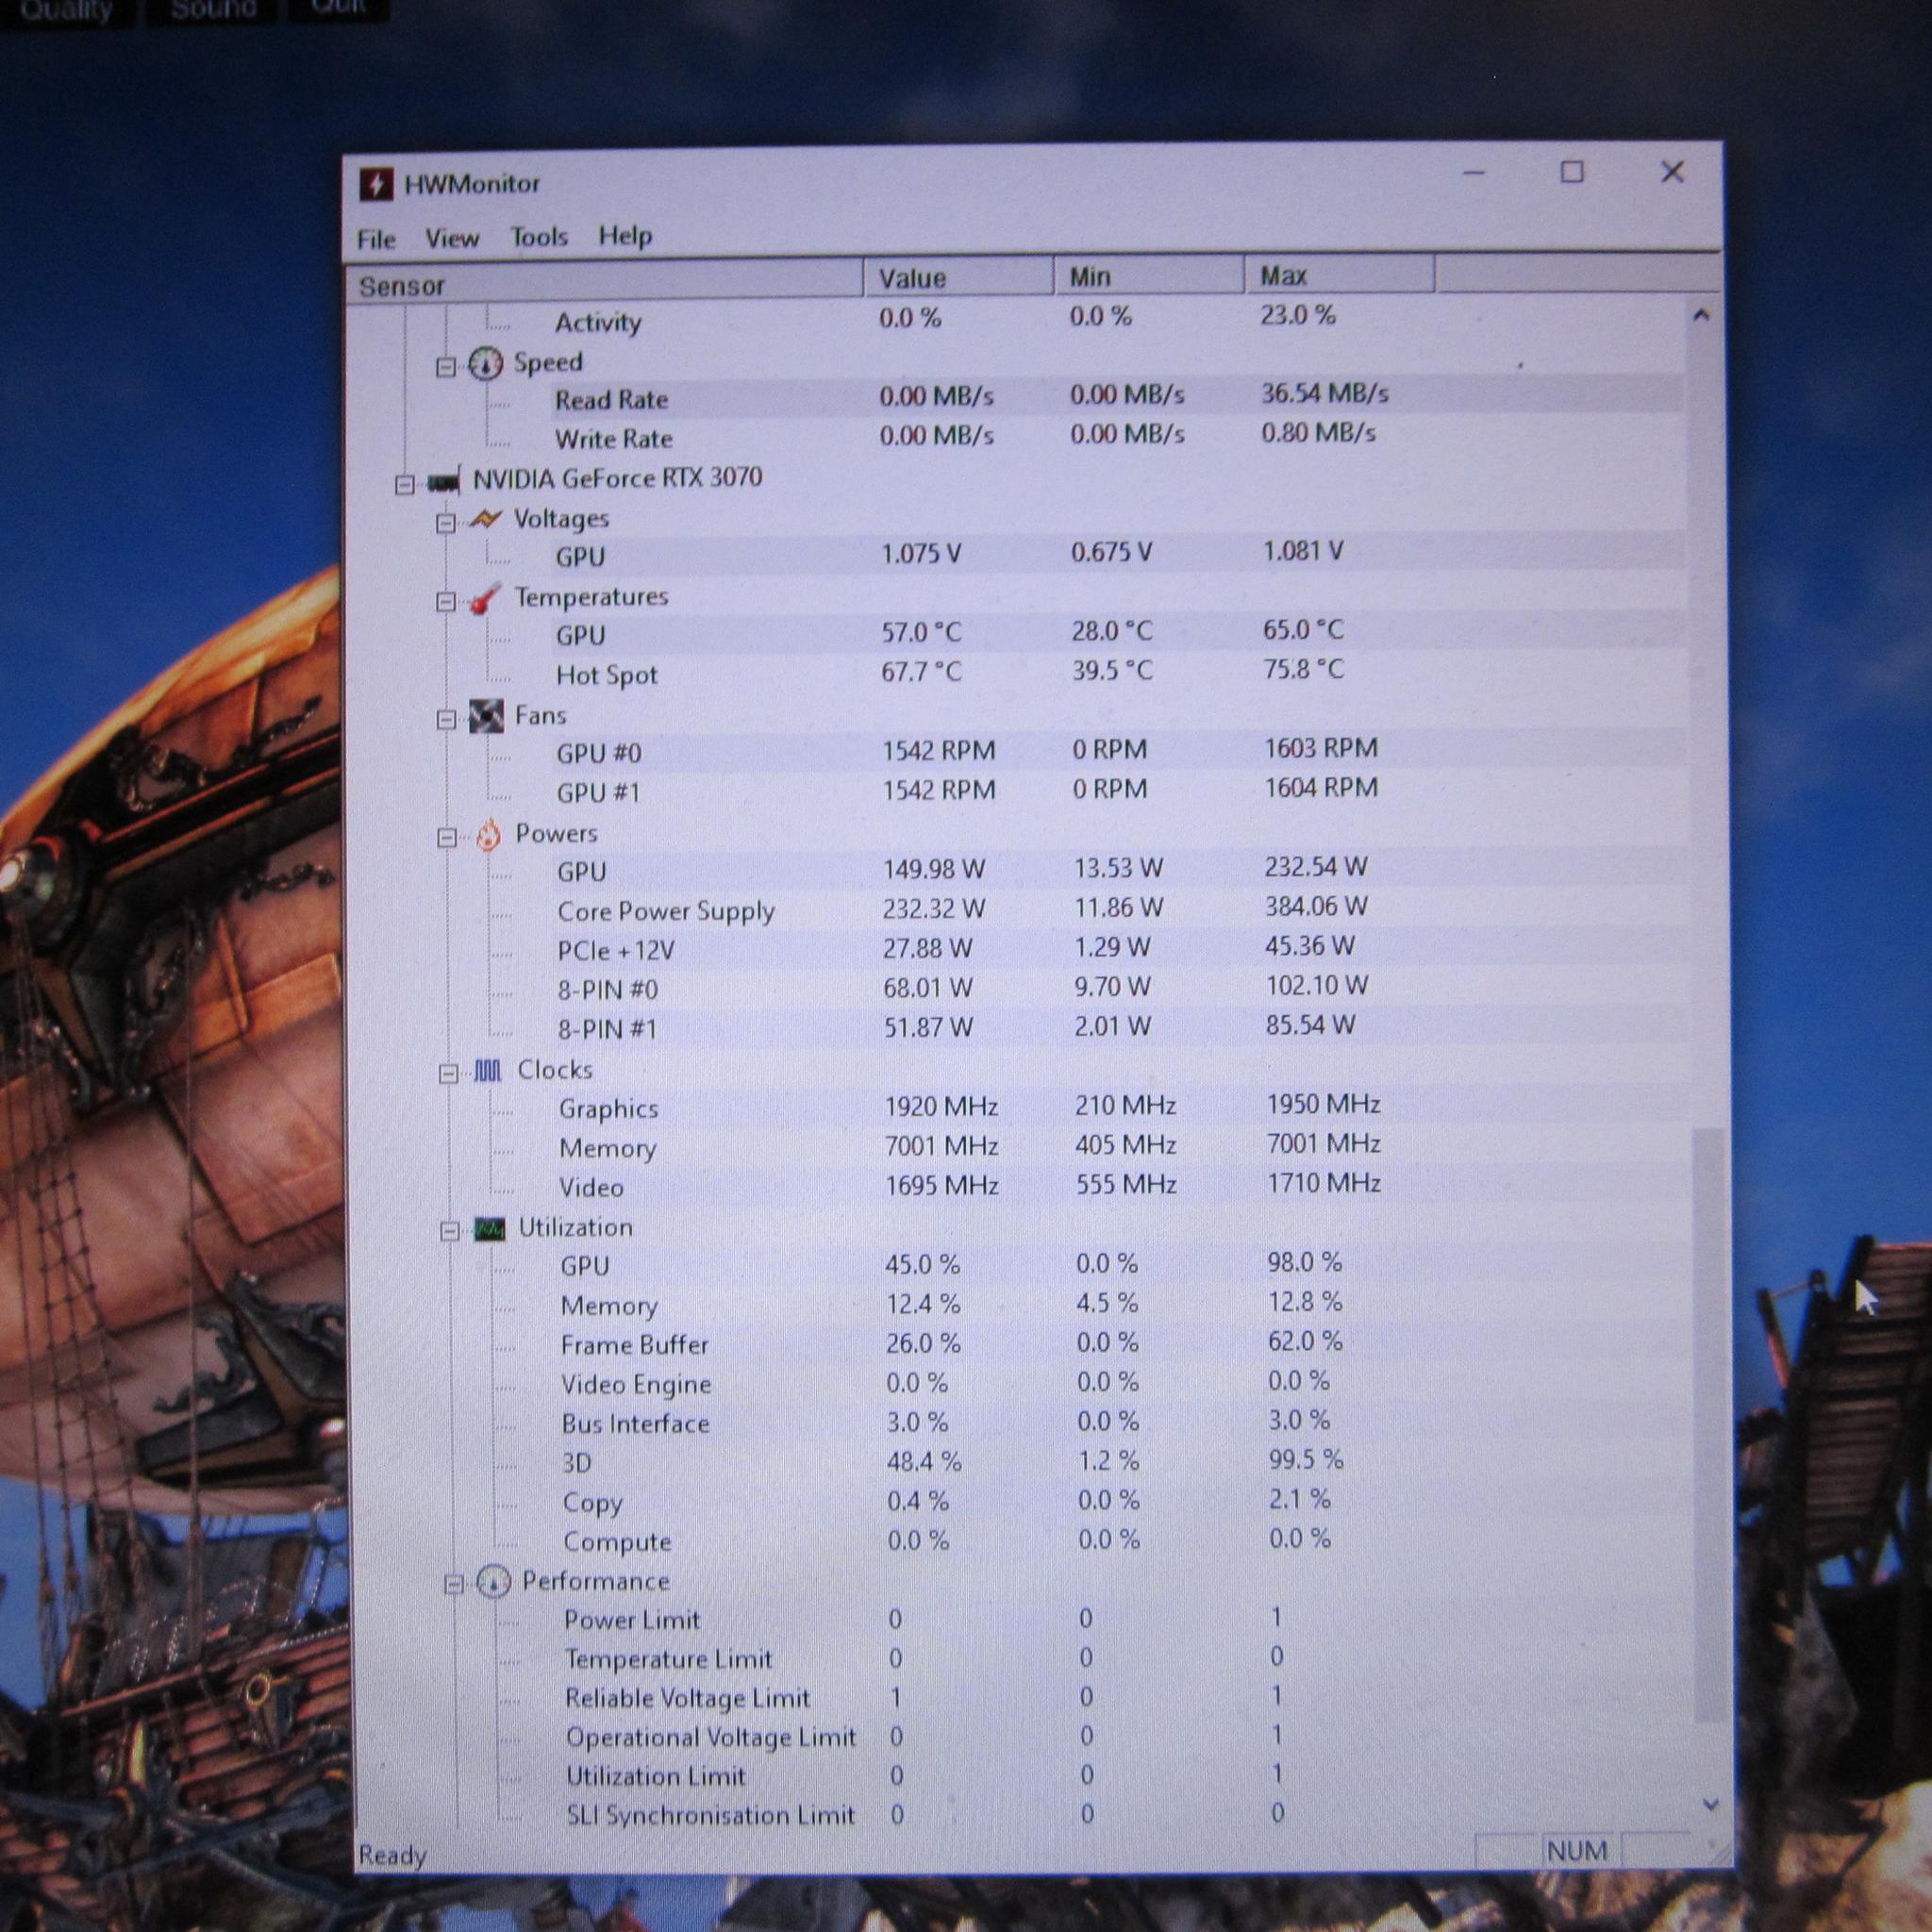Minimize the HWMonitor window

click(1473, 173)
